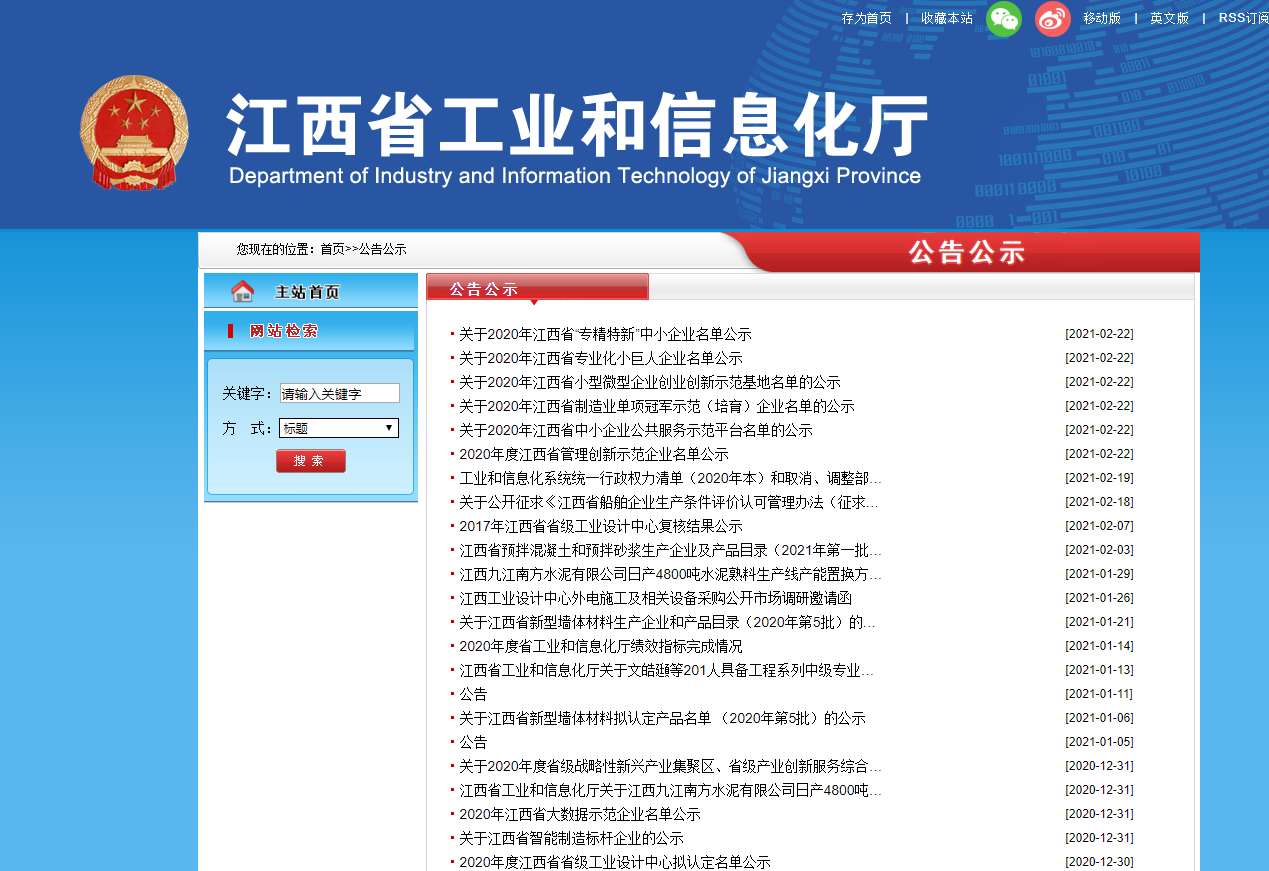Click the red 公告公示 banner heading
The width and height of the screenshot is (1269, 871).
tap(967, 252)
